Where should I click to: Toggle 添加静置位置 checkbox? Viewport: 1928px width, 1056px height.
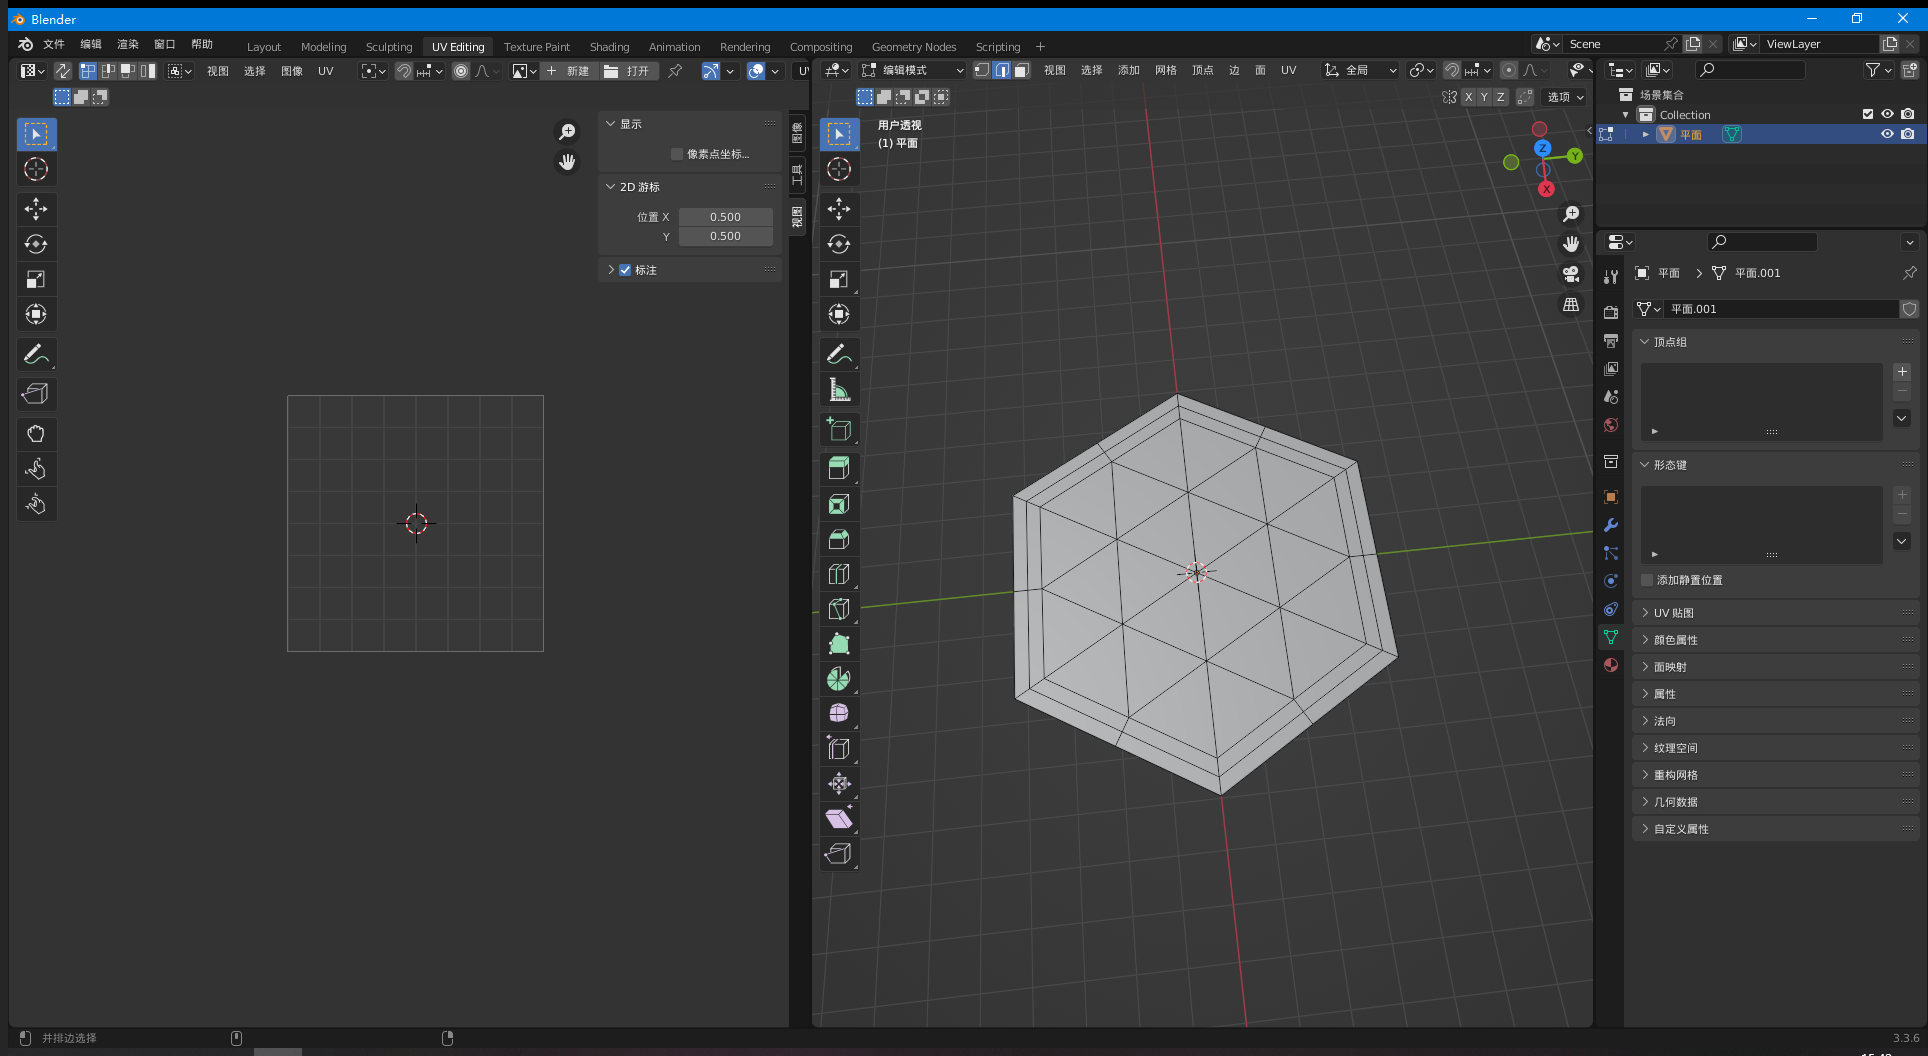(1647, 580)
